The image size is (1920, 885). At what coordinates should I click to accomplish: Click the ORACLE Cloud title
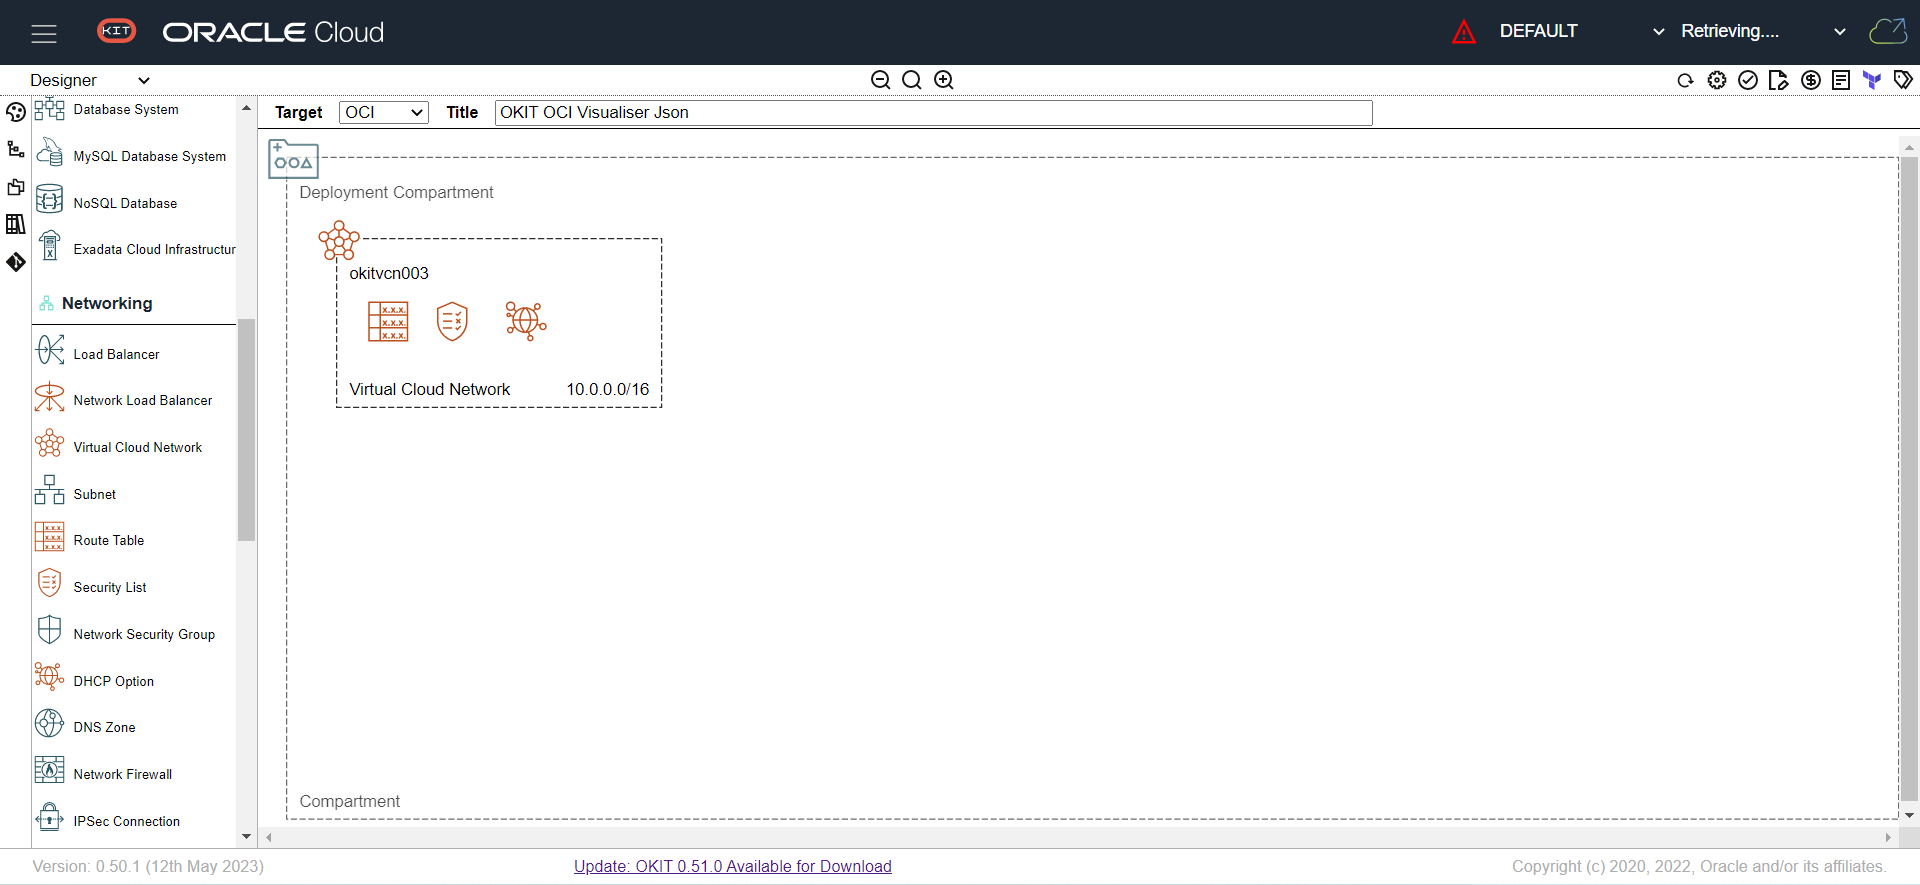[x=273, y=32]
